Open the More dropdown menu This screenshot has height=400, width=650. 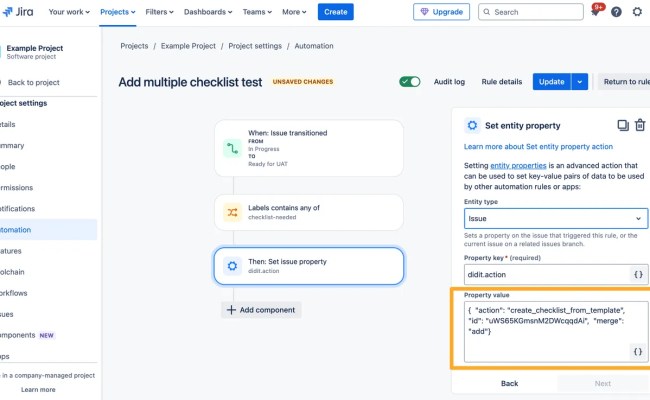coord(294,12)
